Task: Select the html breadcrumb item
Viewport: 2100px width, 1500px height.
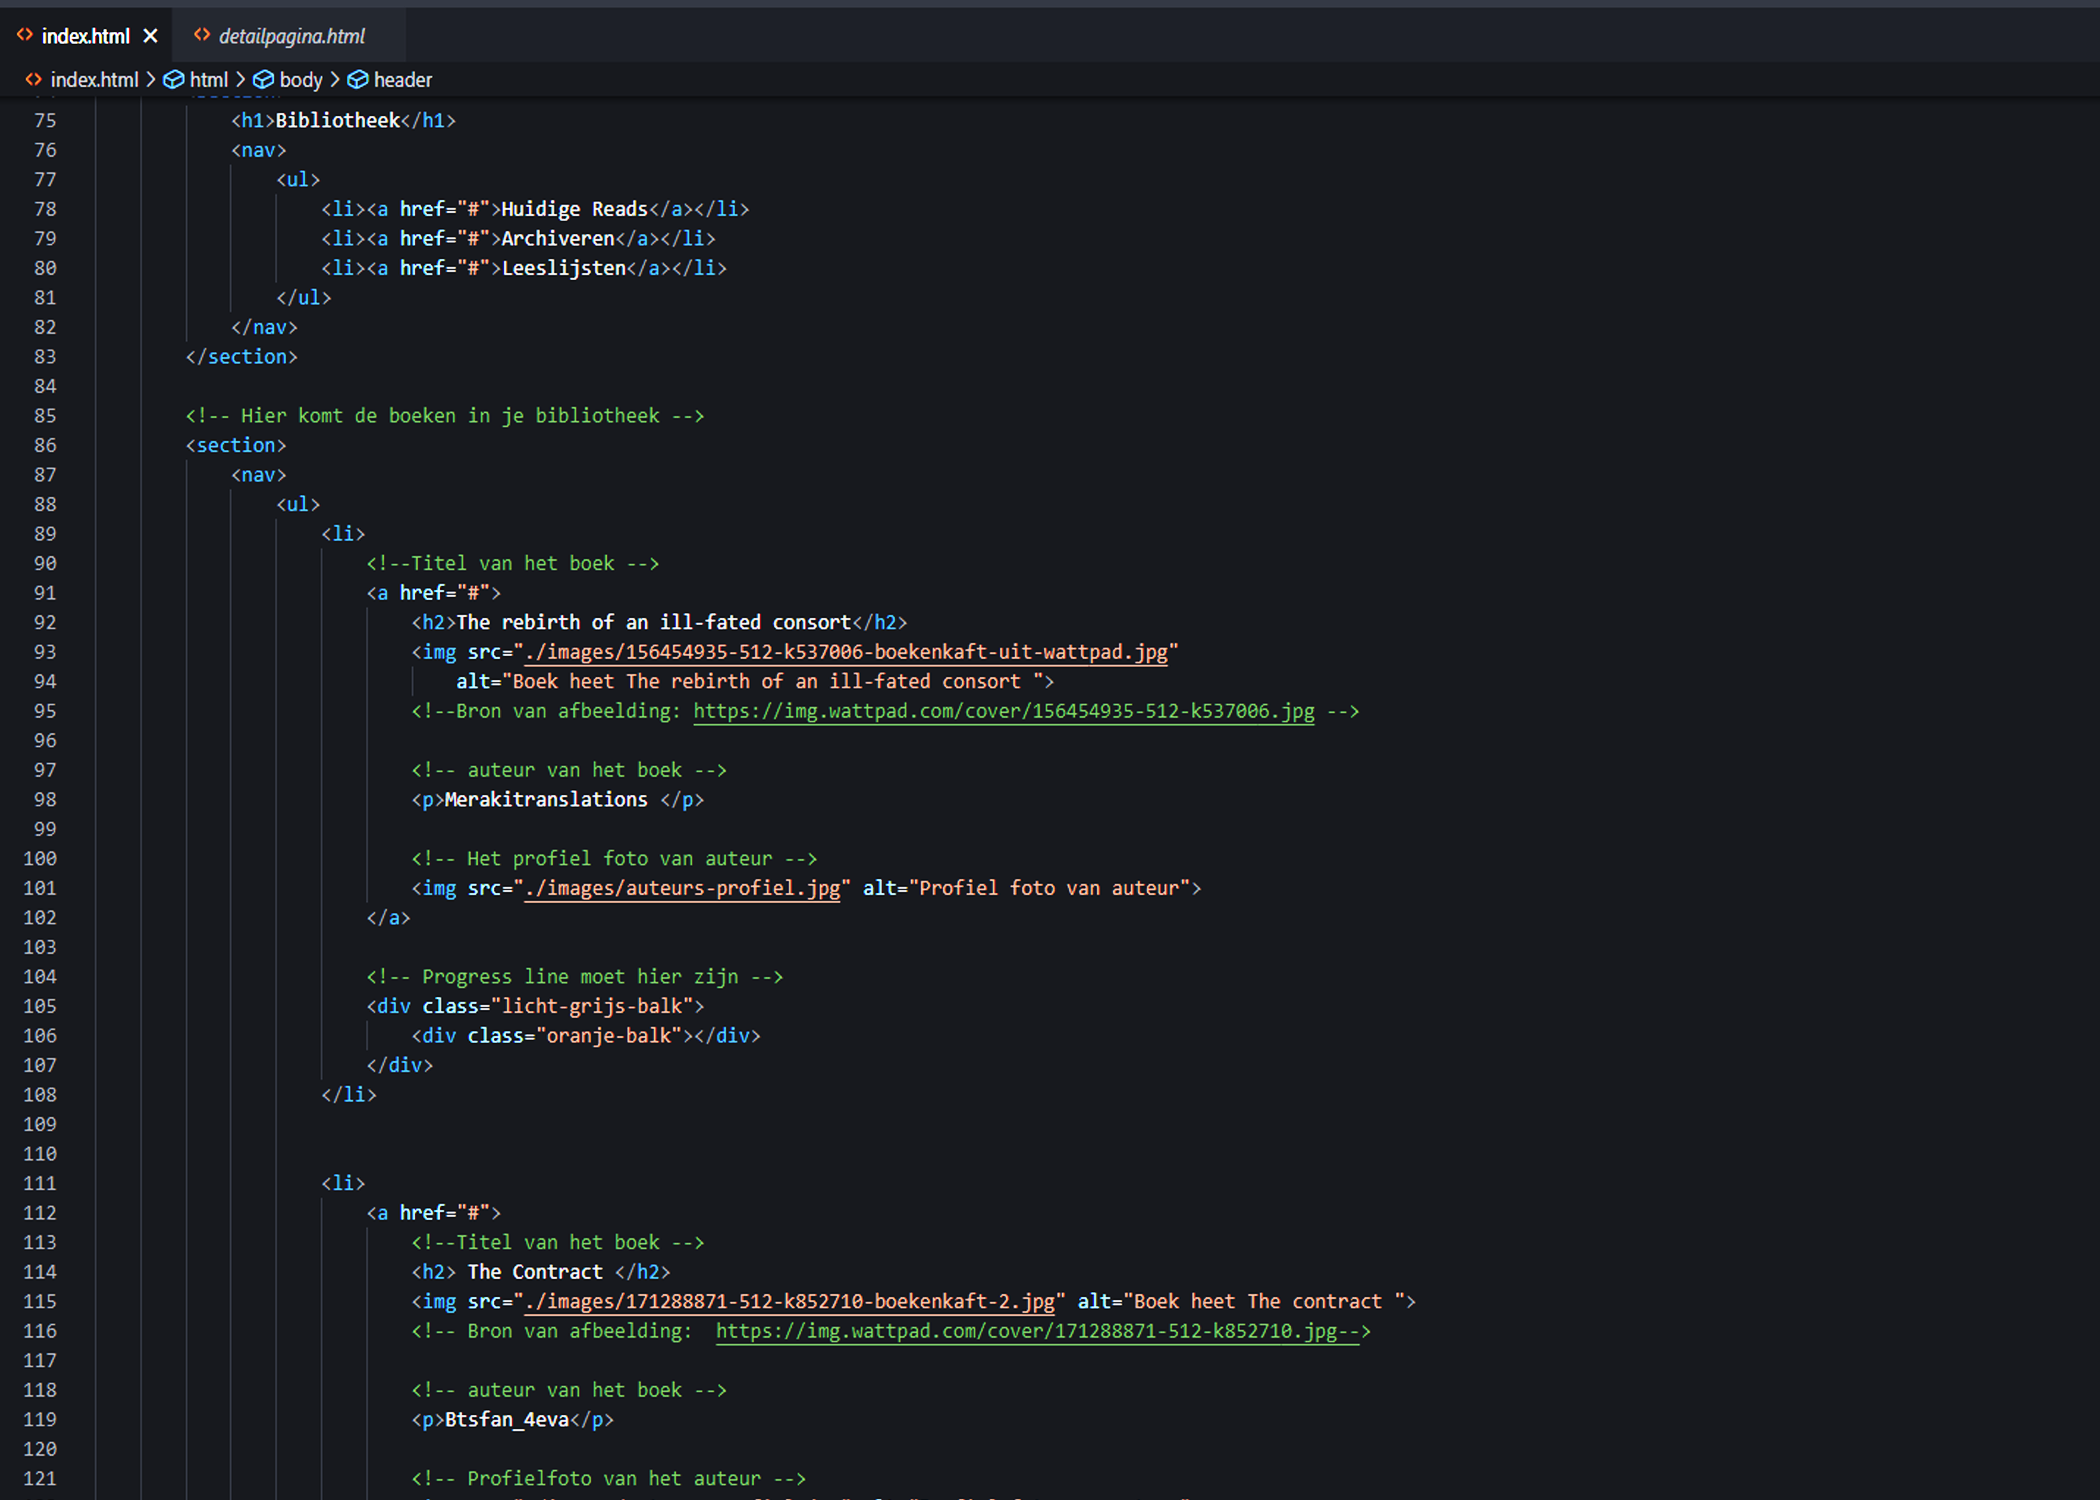Action: click(x=209, y=80)
